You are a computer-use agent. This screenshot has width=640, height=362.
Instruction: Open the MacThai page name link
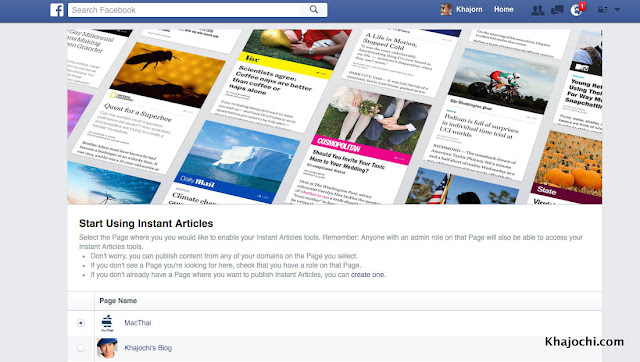138,323
